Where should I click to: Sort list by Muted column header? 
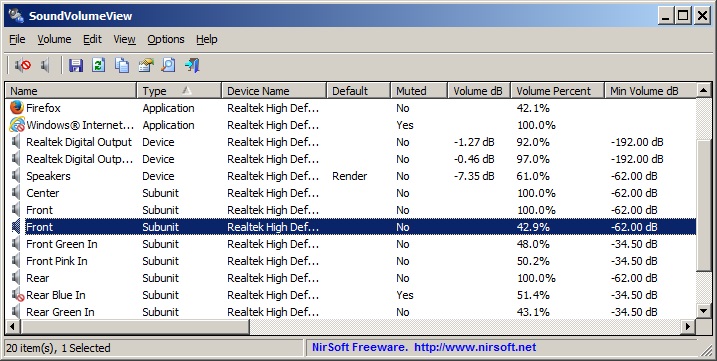(x=419, y=91)
